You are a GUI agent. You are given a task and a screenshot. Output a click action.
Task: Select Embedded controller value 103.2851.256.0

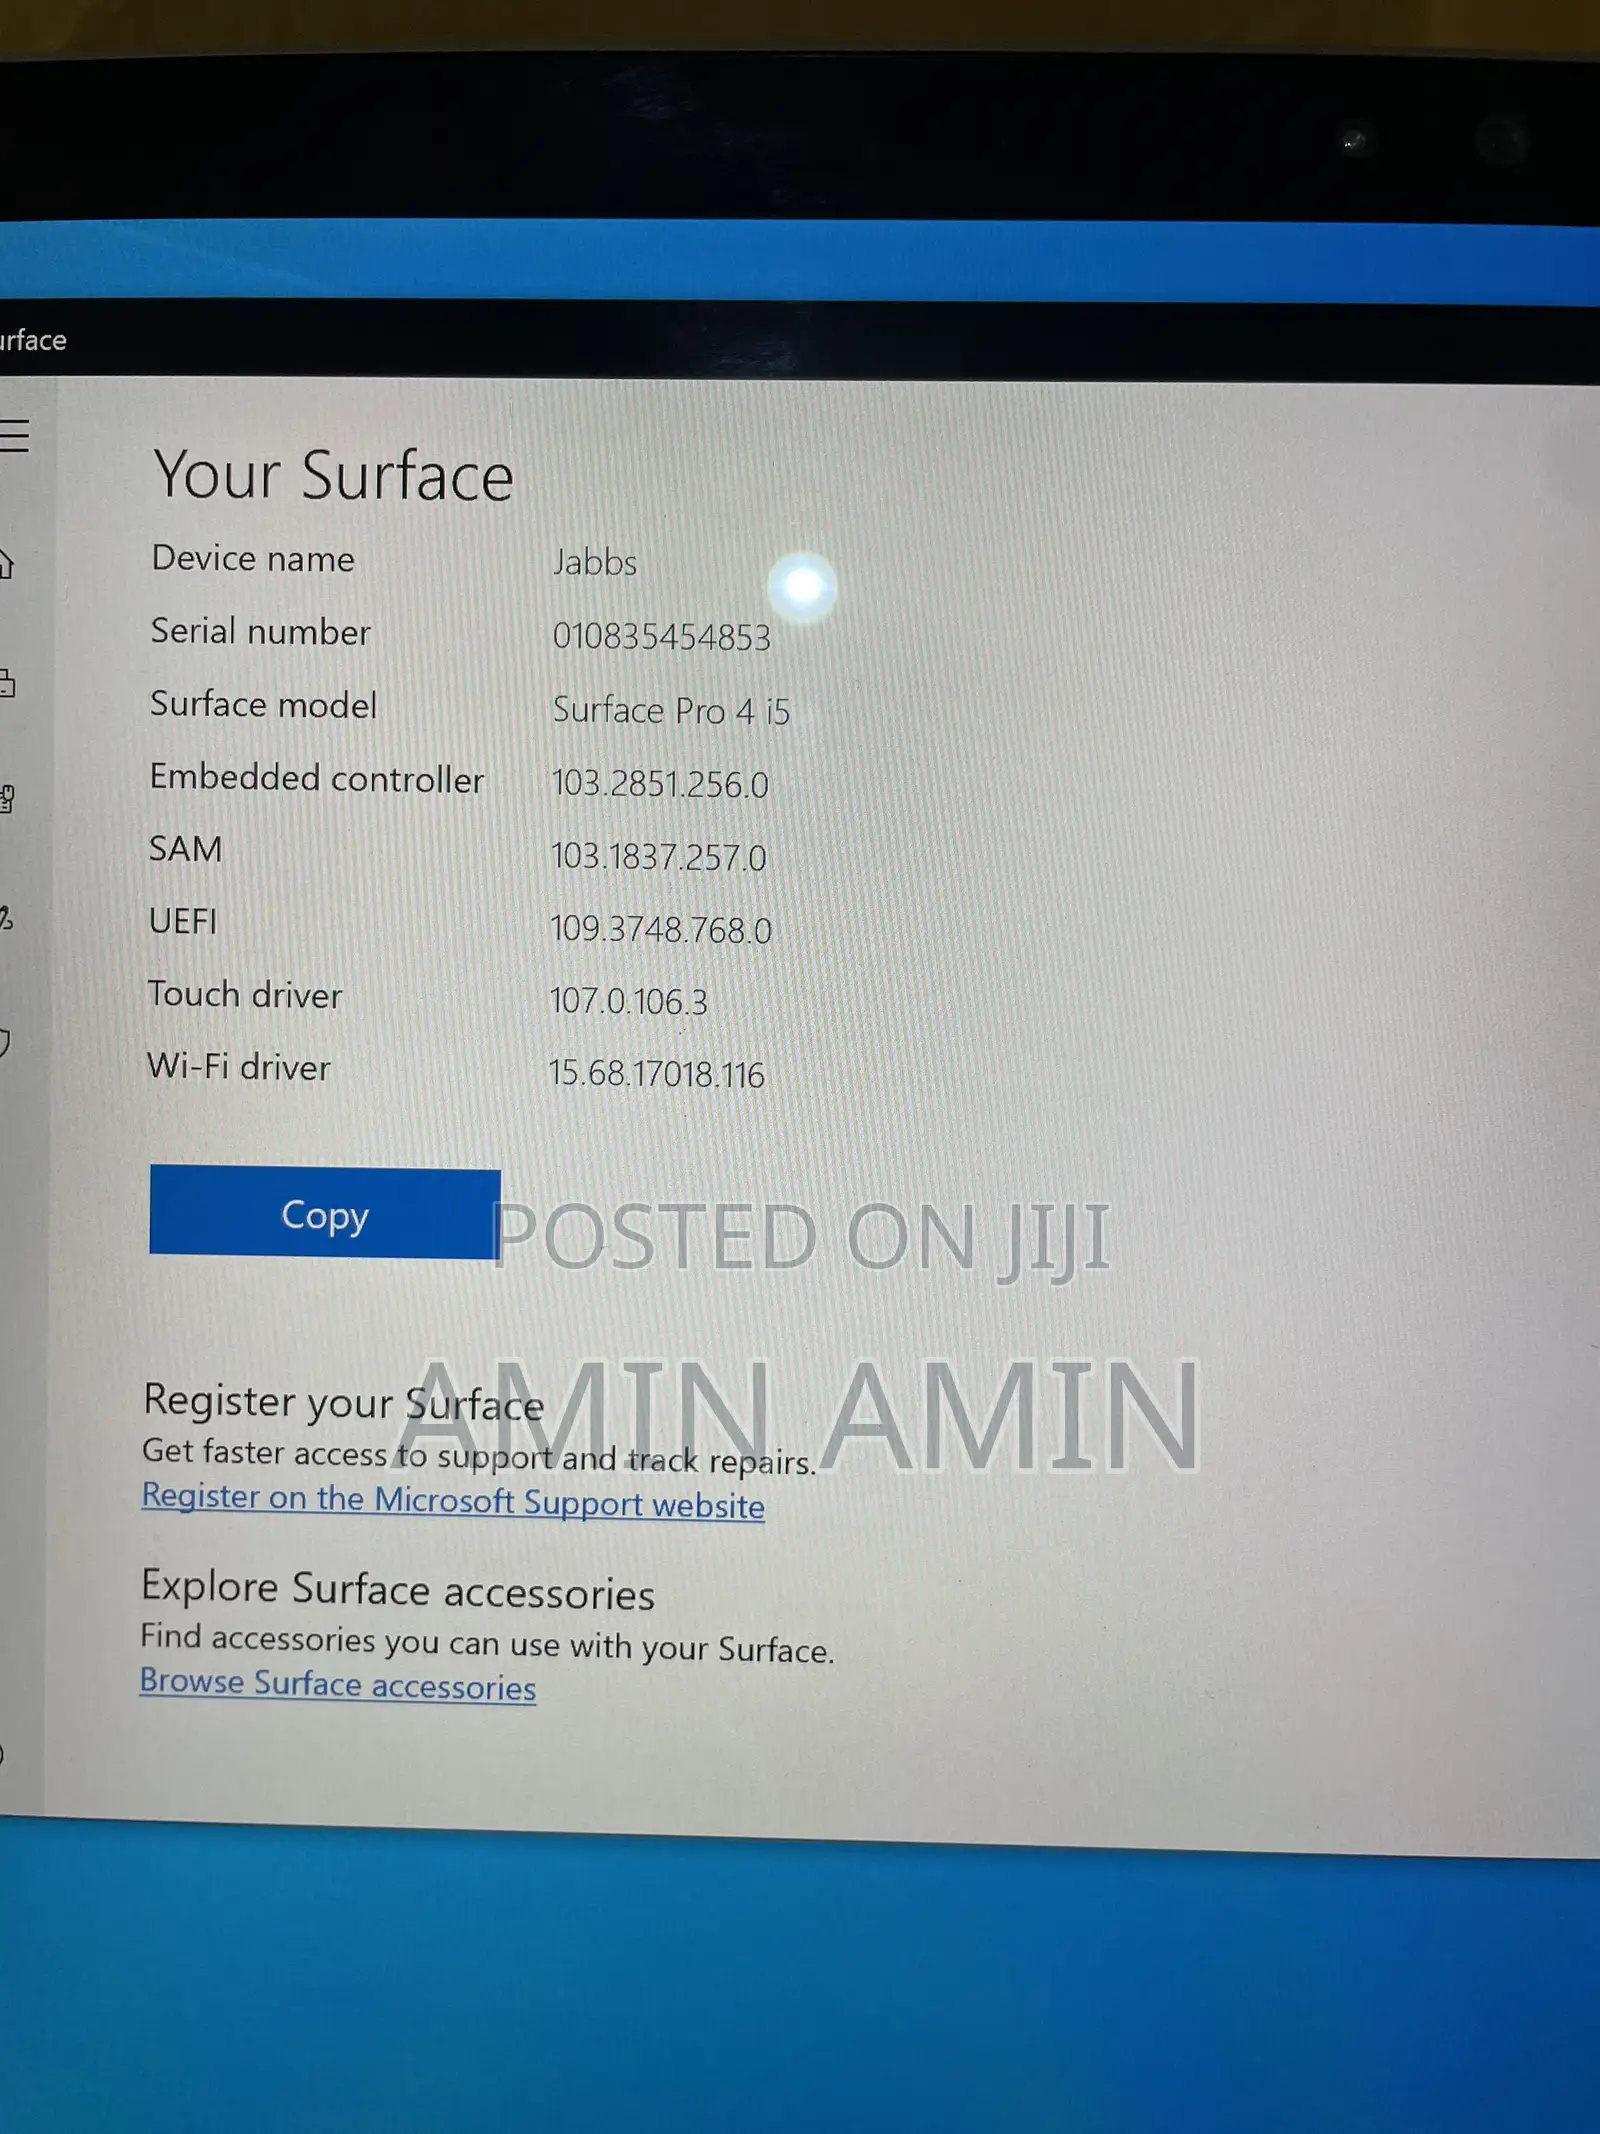660,784
